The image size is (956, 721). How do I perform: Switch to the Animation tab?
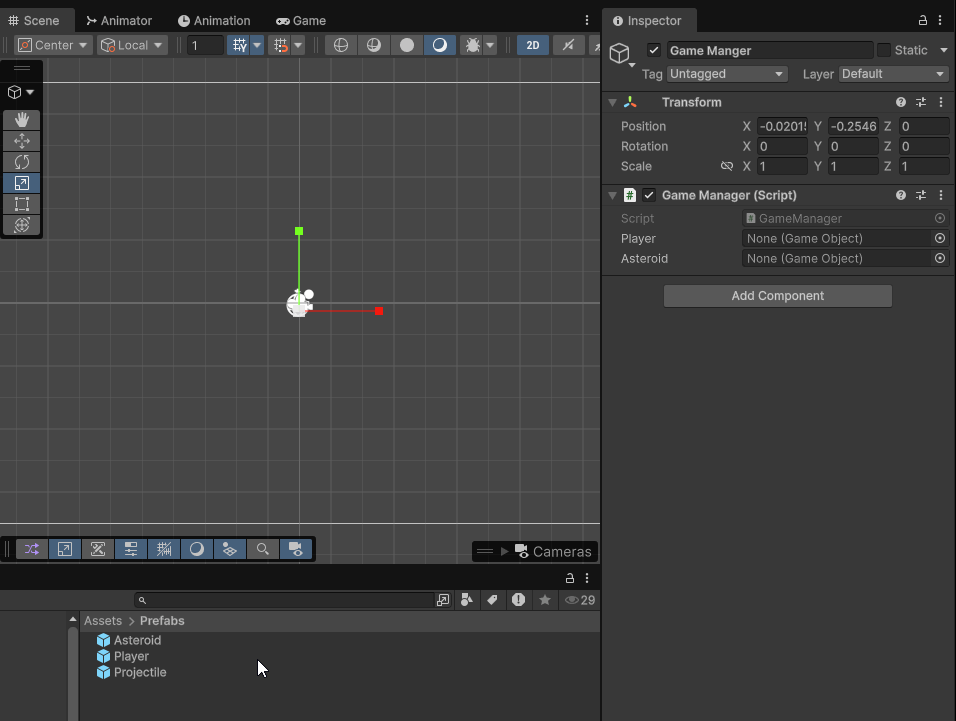pyautogui.click(x=214, y=21)
